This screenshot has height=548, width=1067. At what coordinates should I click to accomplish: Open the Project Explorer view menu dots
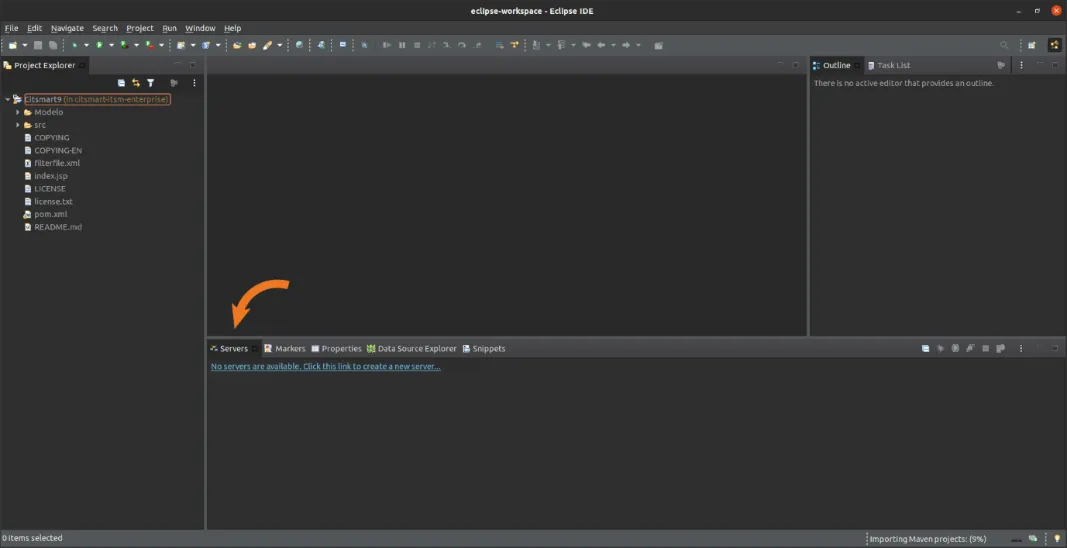pyautogui.click(x=194, y=82)
